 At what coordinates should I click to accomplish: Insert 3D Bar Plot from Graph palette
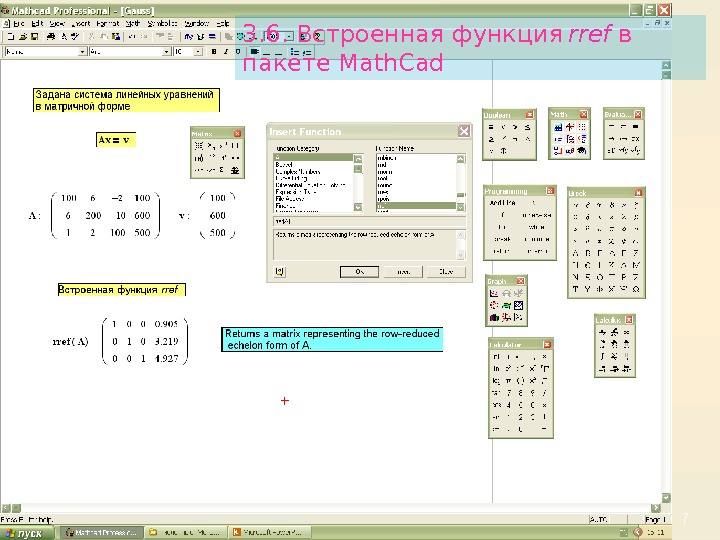coord(494,317)
